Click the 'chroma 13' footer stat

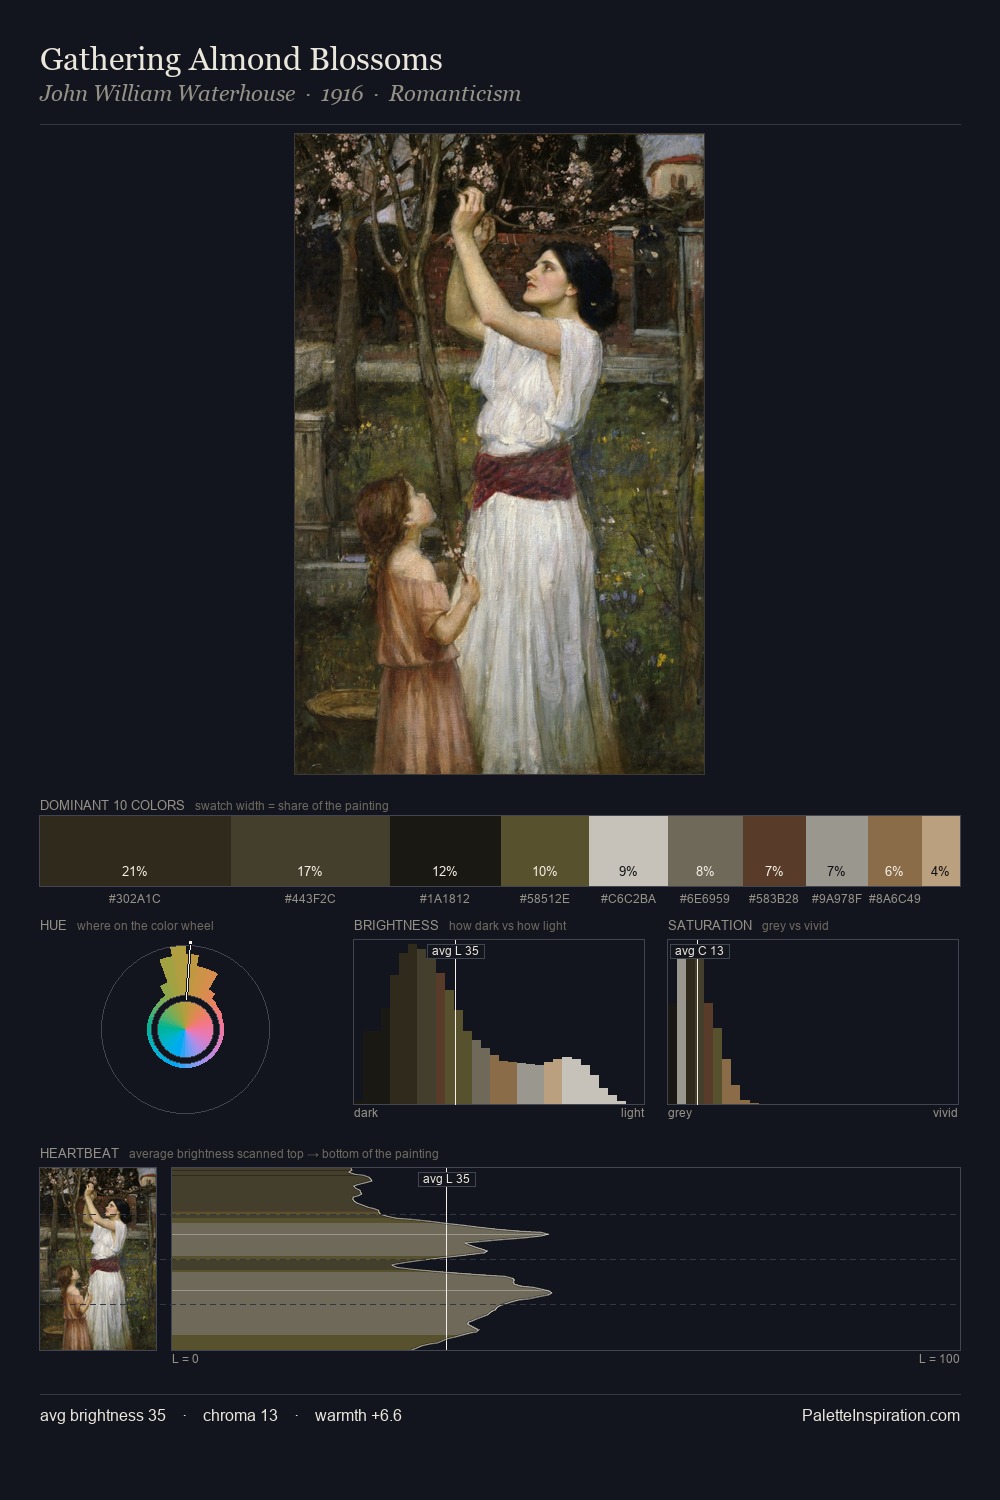click(x=240, y=1415)
